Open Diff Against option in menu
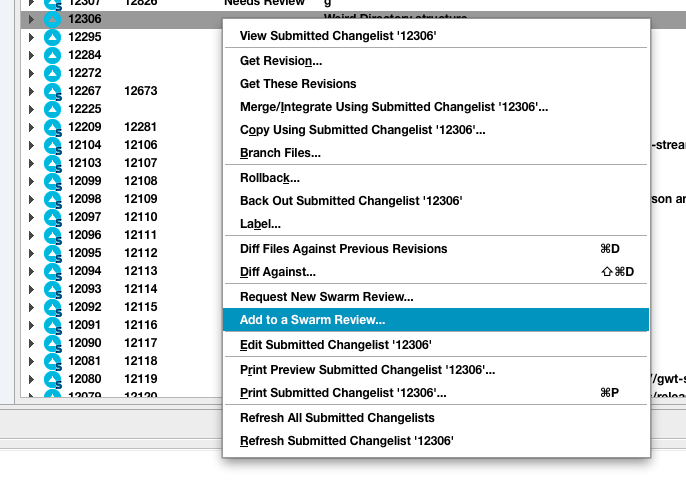This screenshot has height=488, width=686. [278, 272]
